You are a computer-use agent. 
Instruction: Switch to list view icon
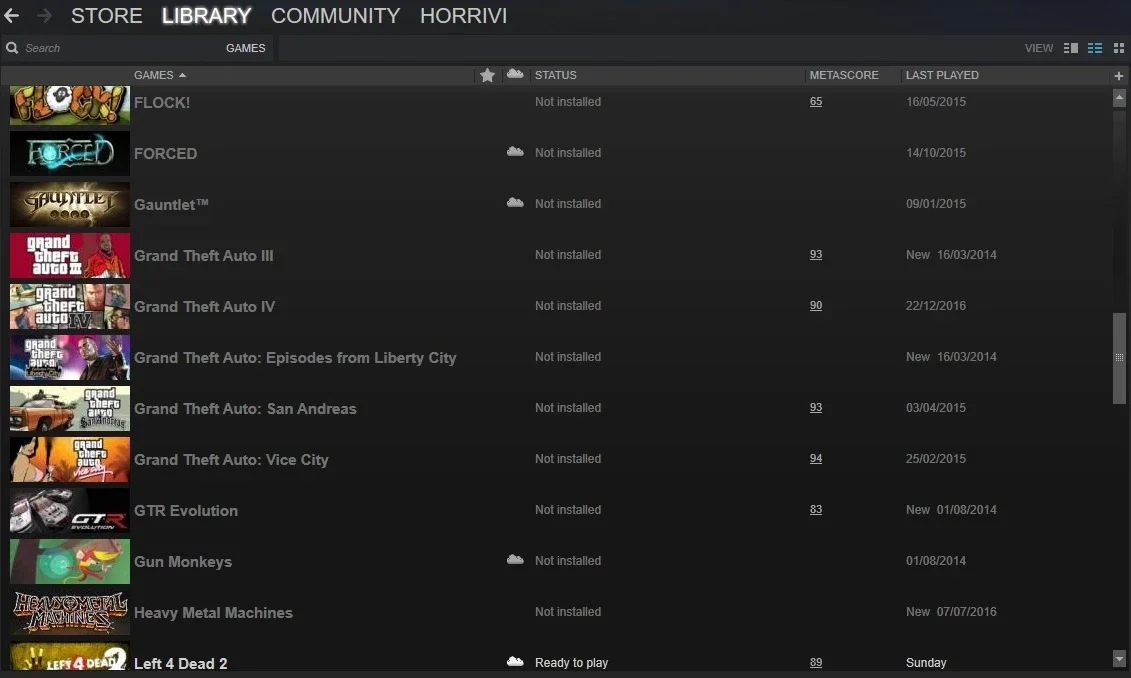pos(1095,48)
